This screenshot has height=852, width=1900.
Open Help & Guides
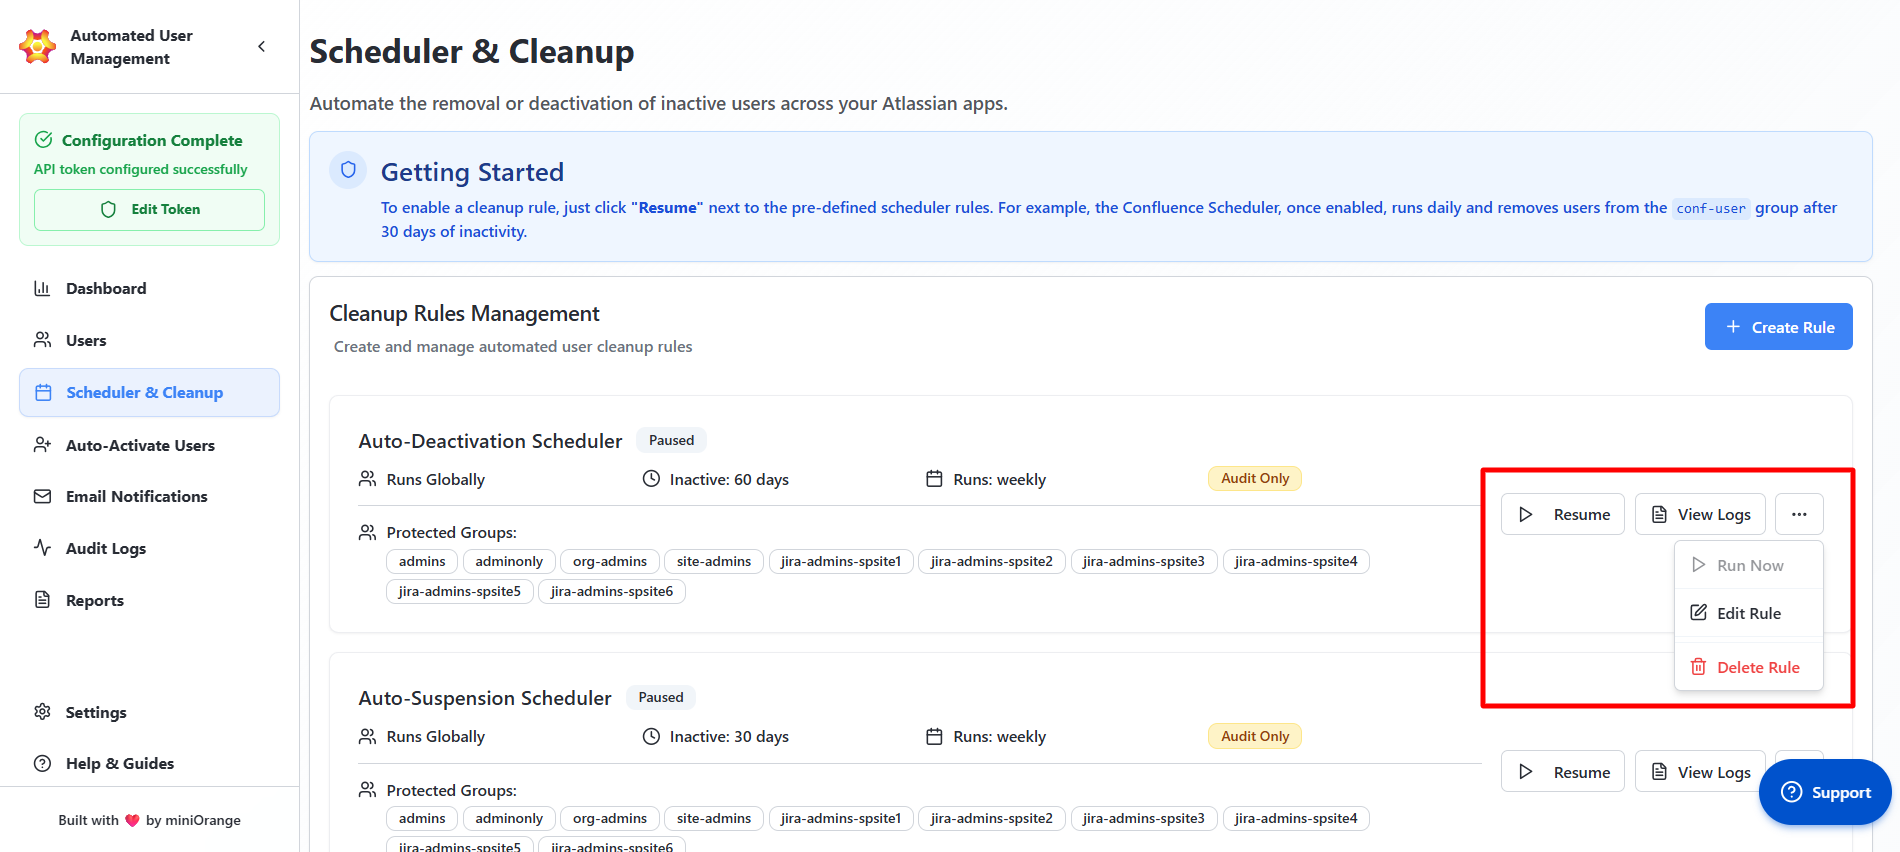149,764
